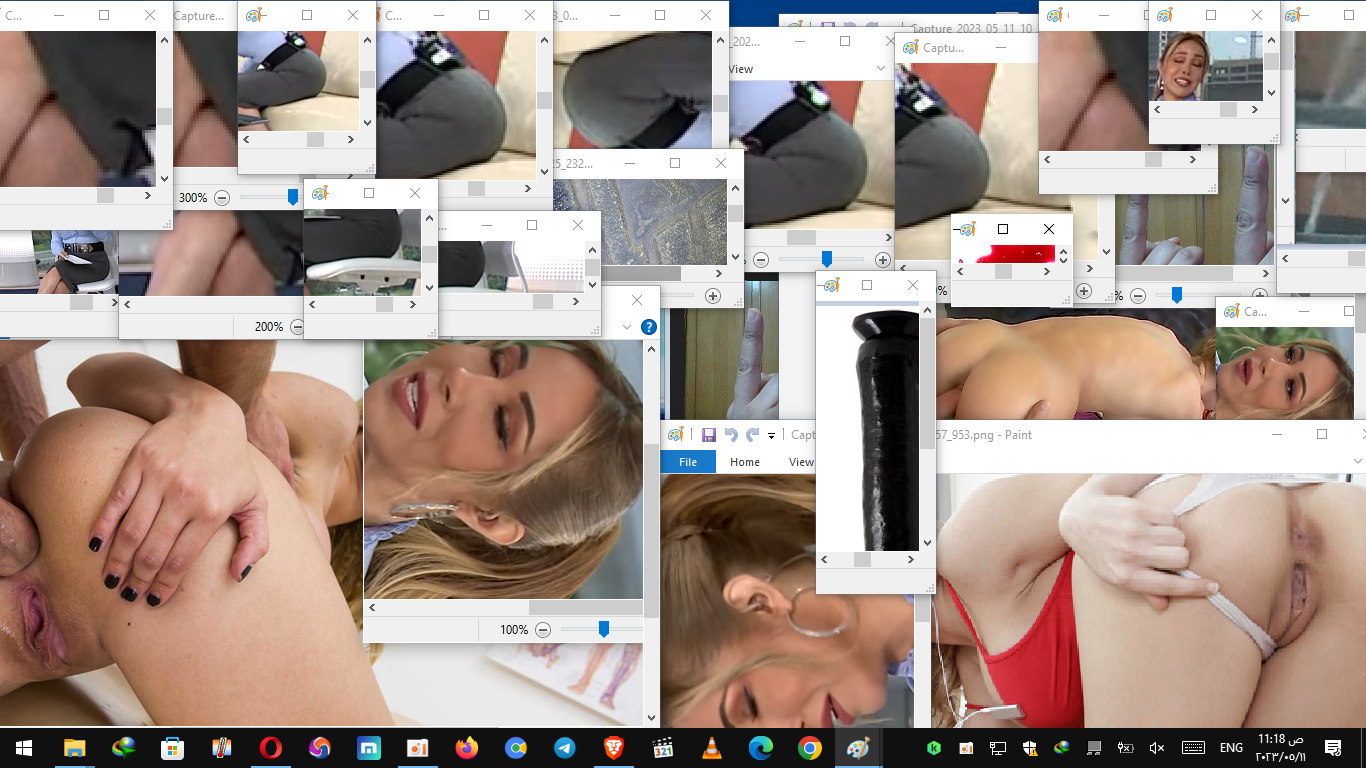Open the File menu in Paint

point(688,462)
